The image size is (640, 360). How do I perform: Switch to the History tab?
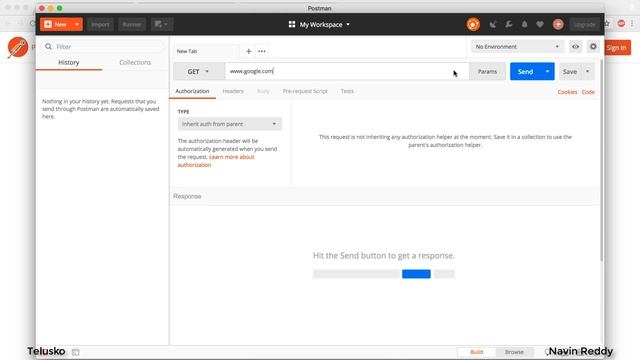69,62
